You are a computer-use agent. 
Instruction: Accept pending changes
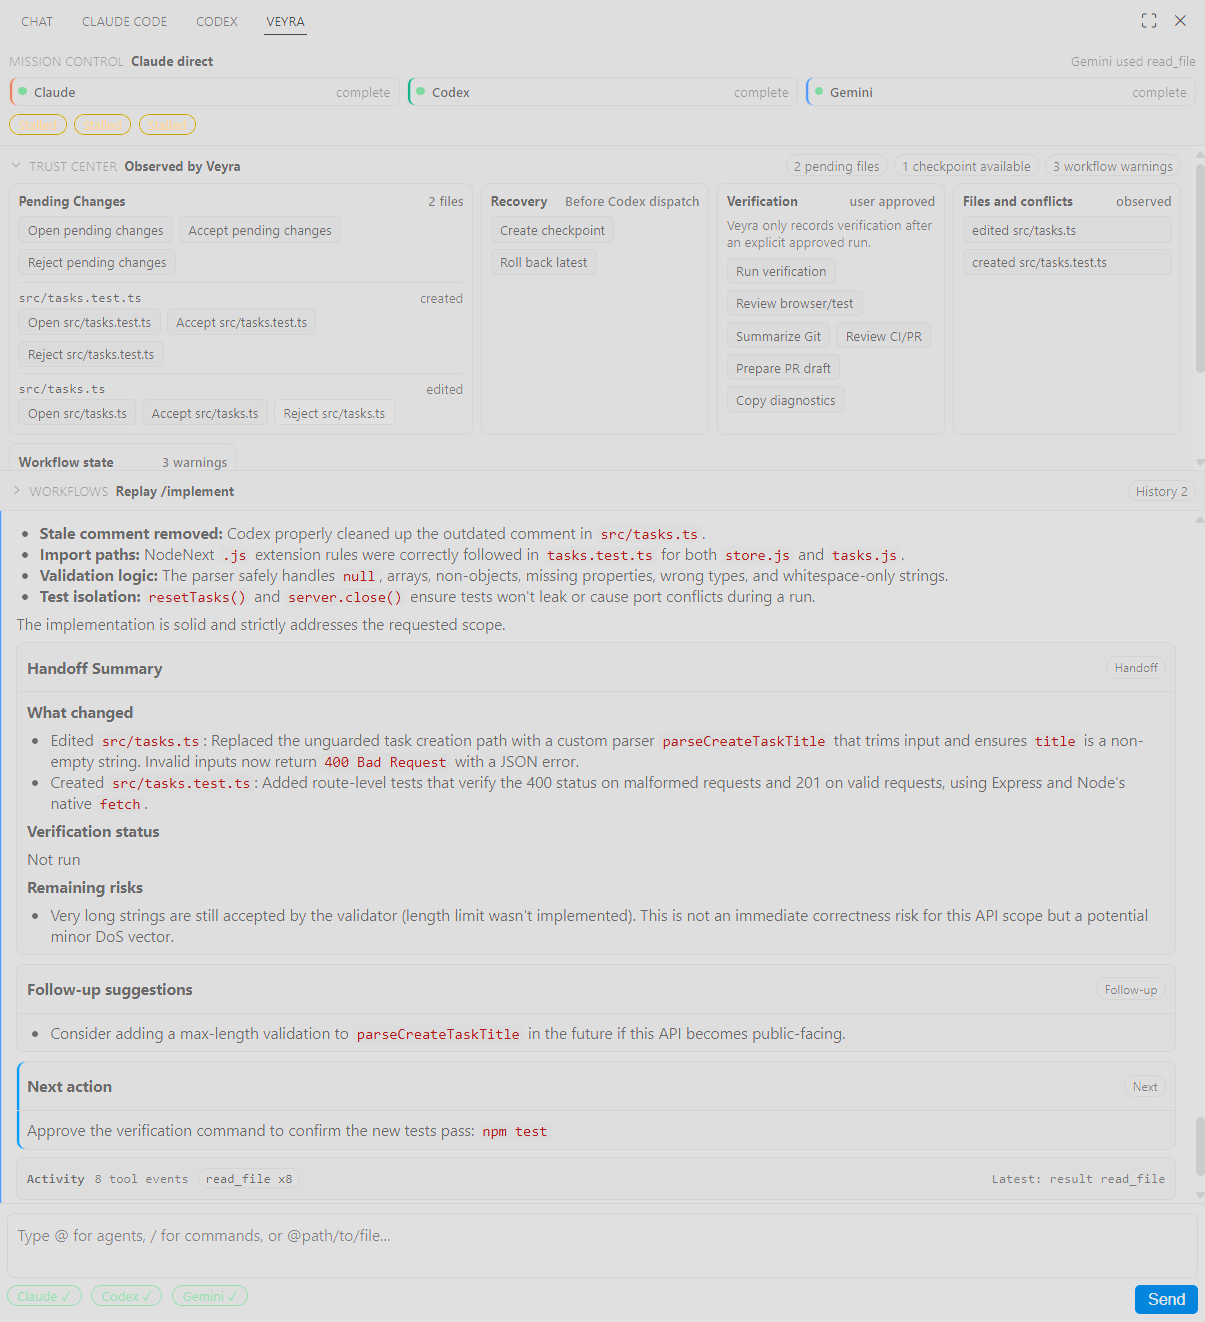pos(260,230)
